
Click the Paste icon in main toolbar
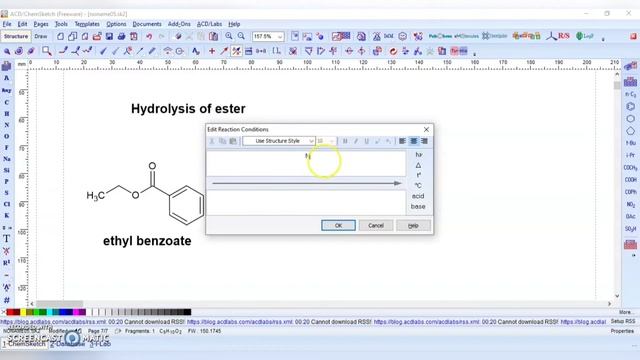point(213,36)
